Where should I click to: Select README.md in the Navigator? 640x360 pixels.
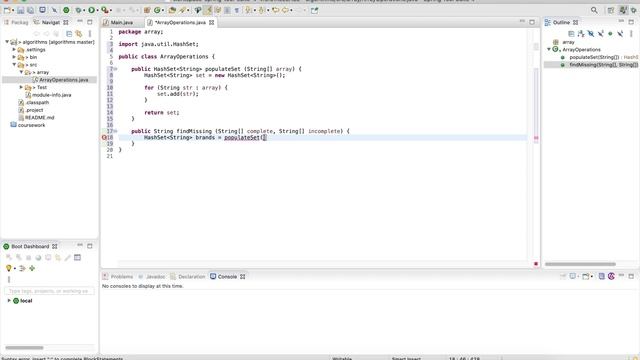coord(39,118)
